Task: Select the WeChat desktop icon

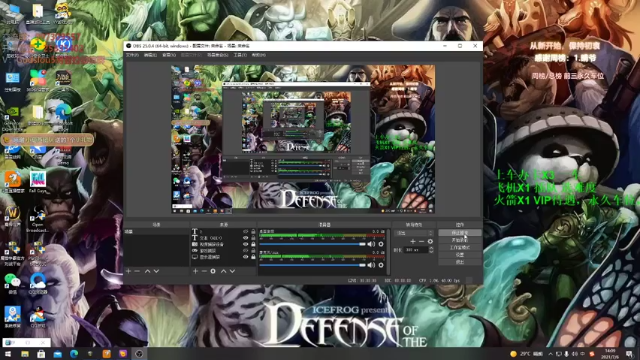Action: 13,284
